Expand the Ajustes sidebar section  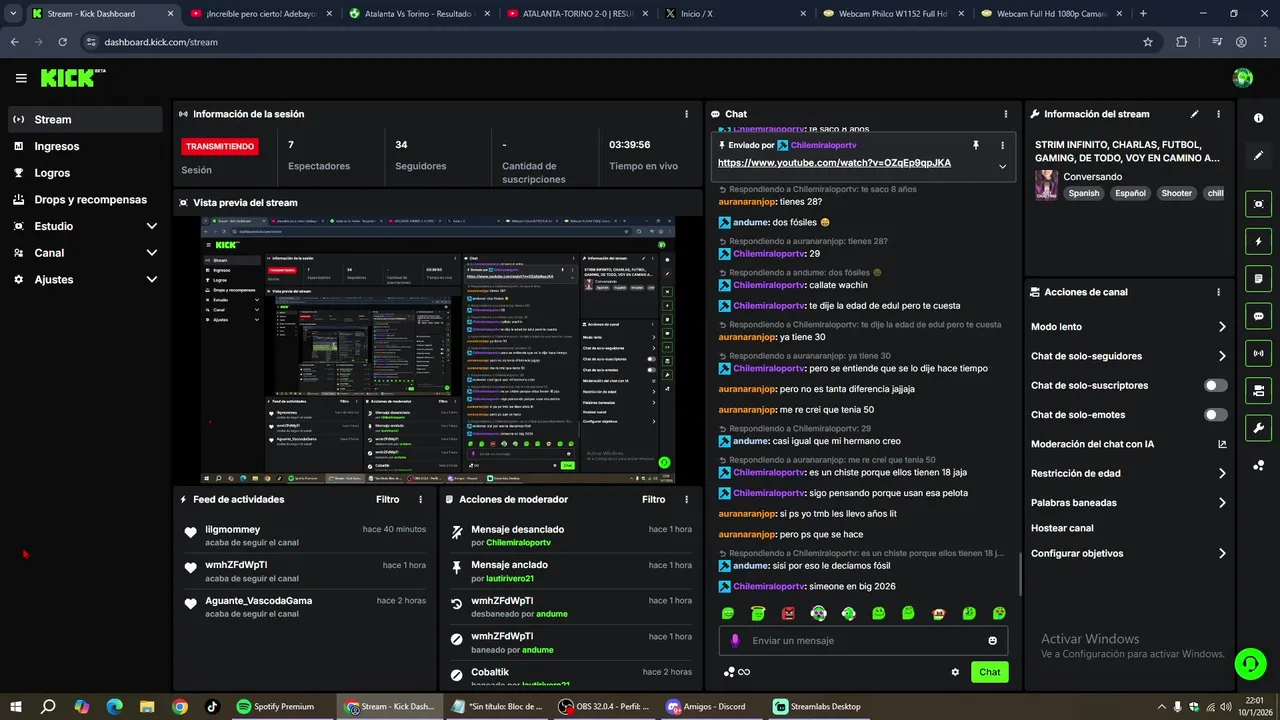pyautogui.click(x=85, y=280)
